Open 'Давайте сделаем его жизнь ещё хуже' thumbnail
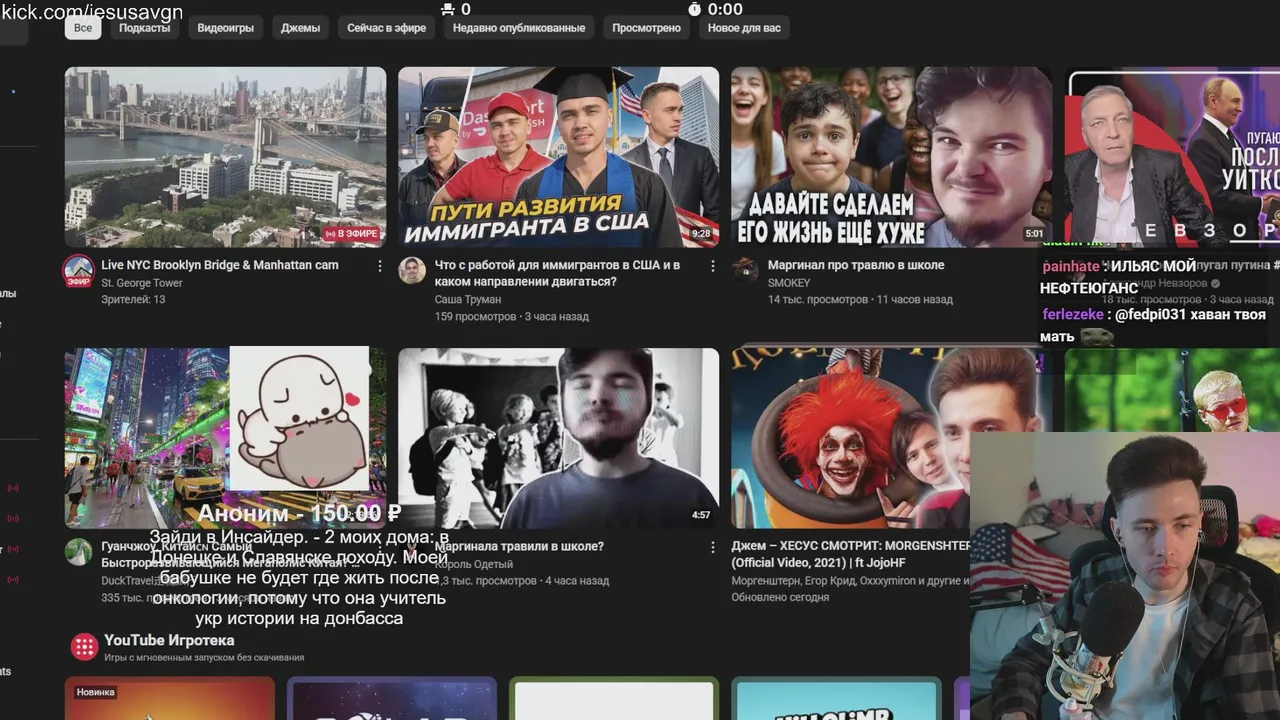The width and height of the screenshot is (1280, 720). click(x=891, y=157)
